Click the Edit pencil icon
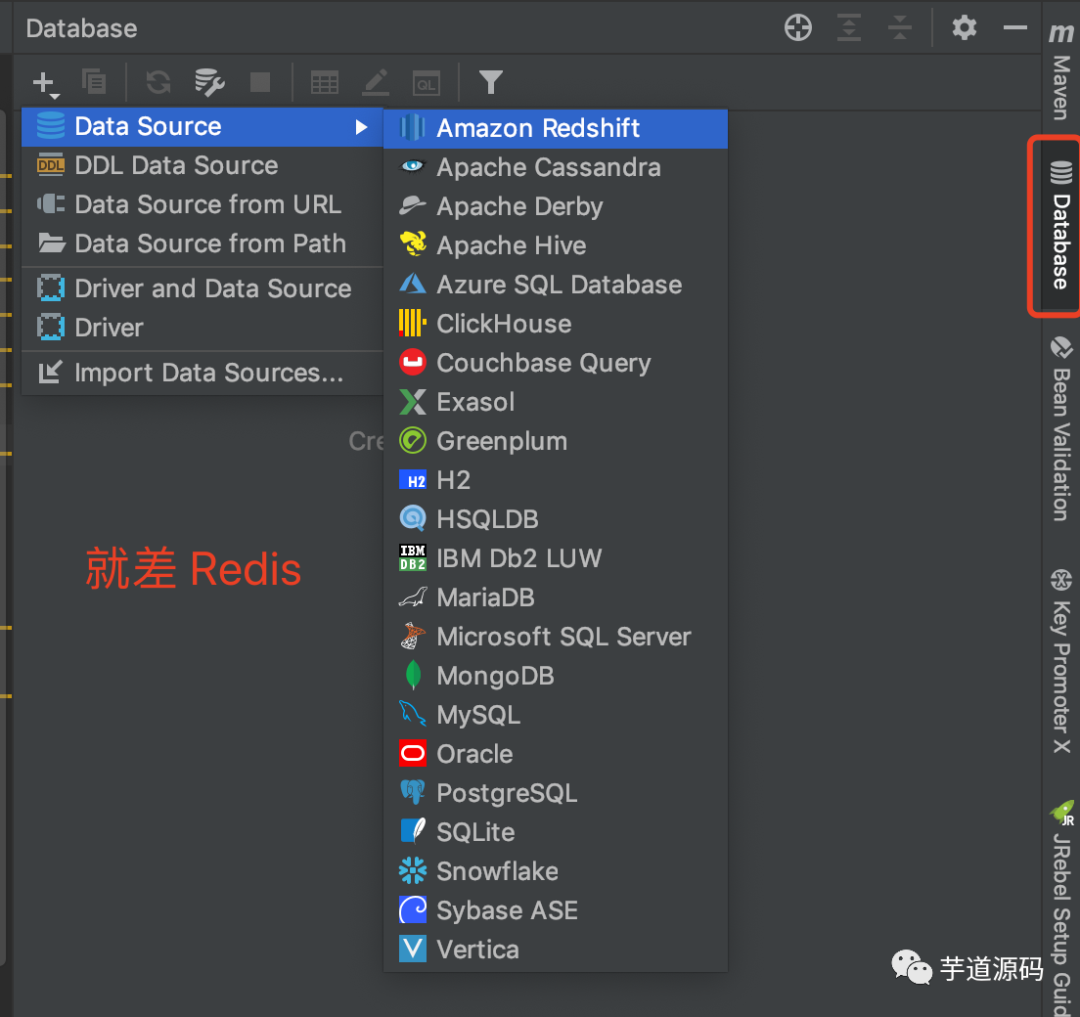The height and width of the screenshot is (1017, 1080). pos(376,83)
